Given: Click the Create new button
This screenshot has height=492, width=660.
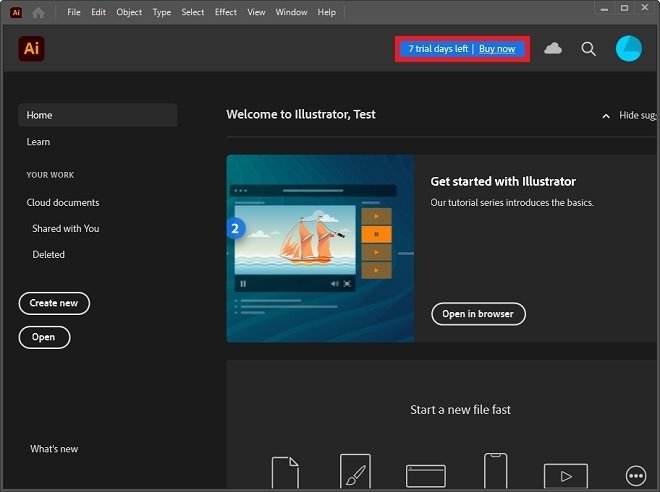Looking at the screenshot, I should click(54, 303).
